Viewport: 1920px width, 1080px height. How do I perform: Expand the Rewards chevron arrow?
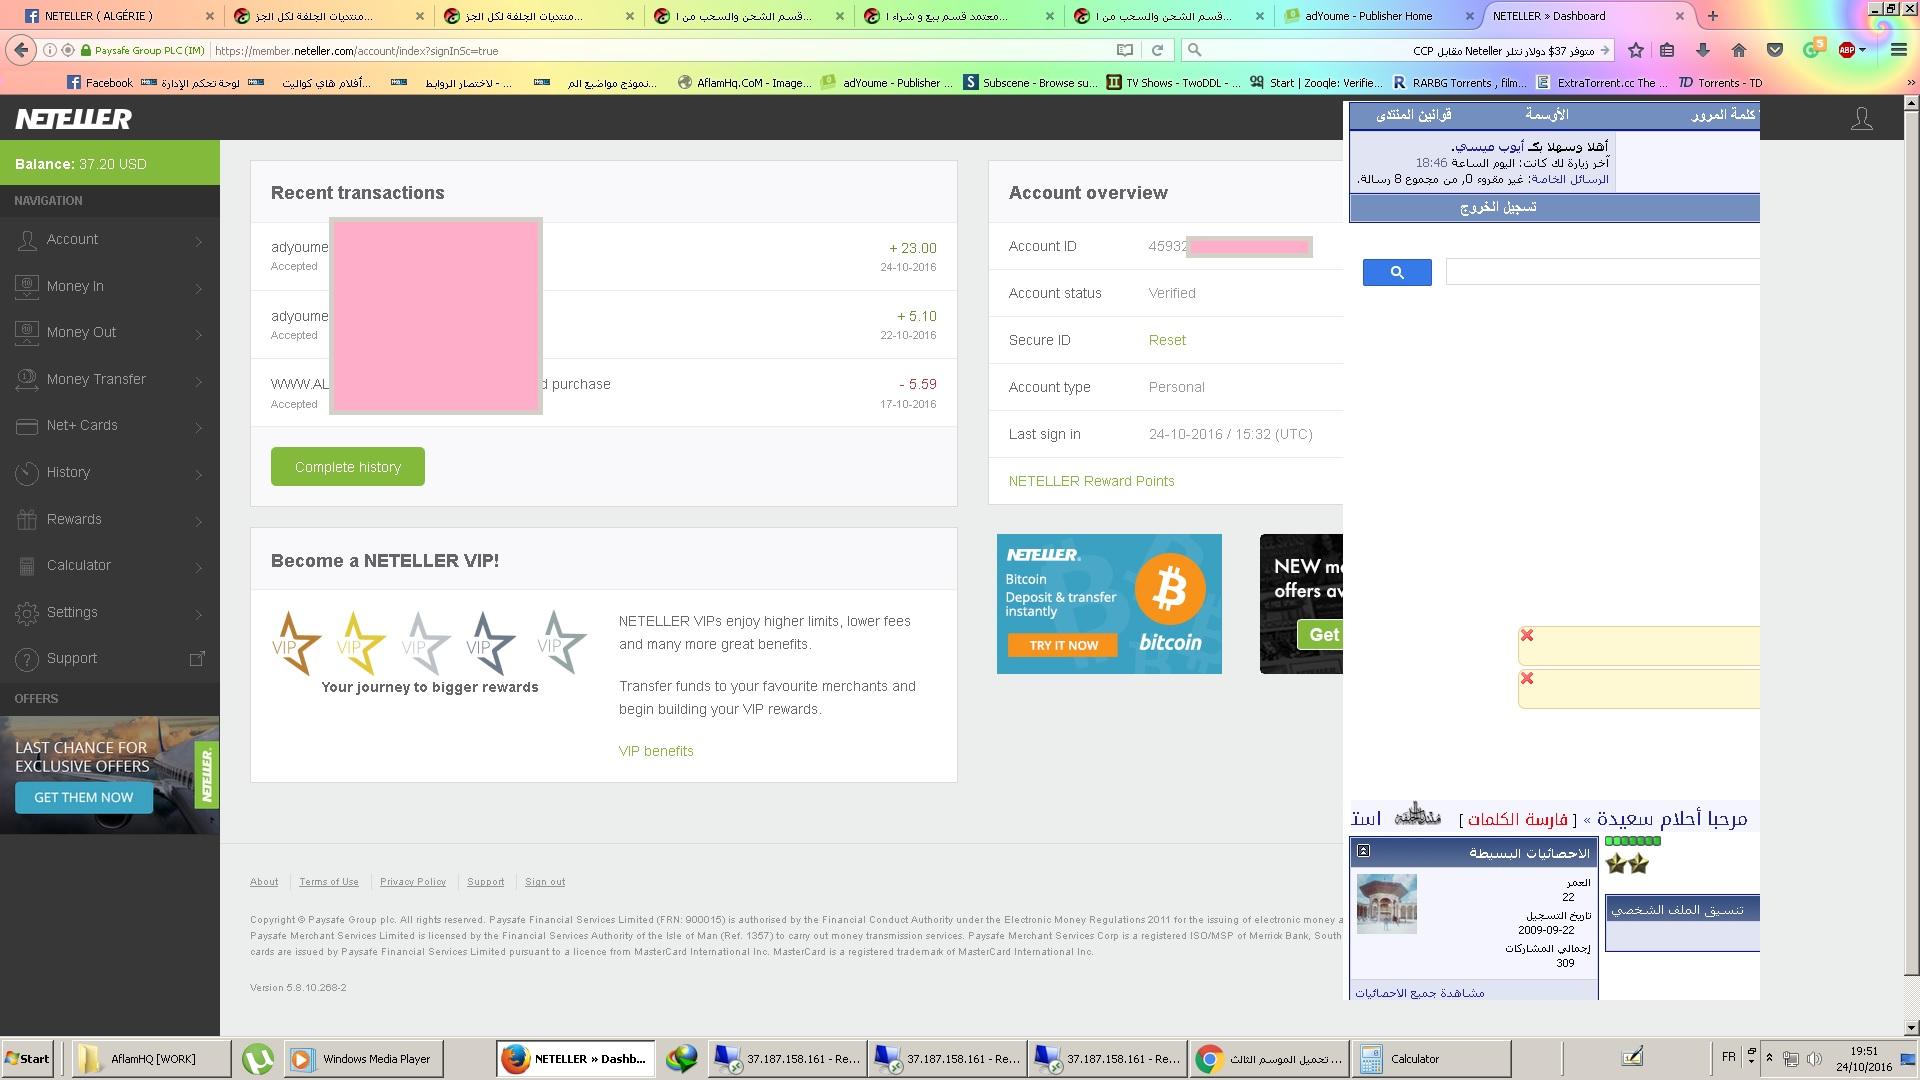pyautogui.click(x=199, y=521)
